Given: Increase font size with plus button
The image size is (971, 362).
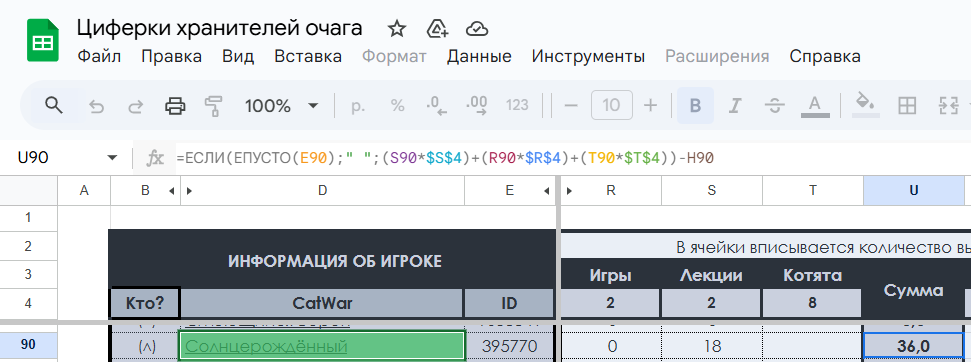Looking at the screenshot, I should [650, 106].
